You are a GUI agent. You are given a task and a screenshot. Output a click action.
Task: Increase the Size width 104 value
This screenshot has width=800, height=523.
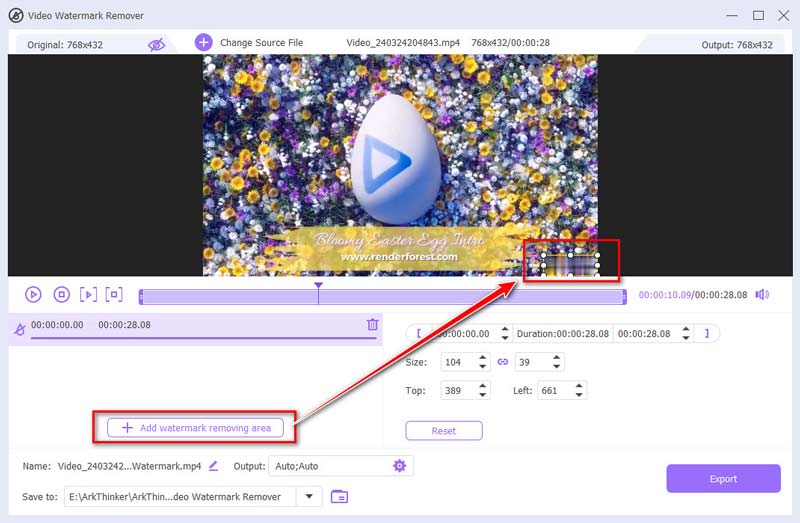[x=483, y=358]
